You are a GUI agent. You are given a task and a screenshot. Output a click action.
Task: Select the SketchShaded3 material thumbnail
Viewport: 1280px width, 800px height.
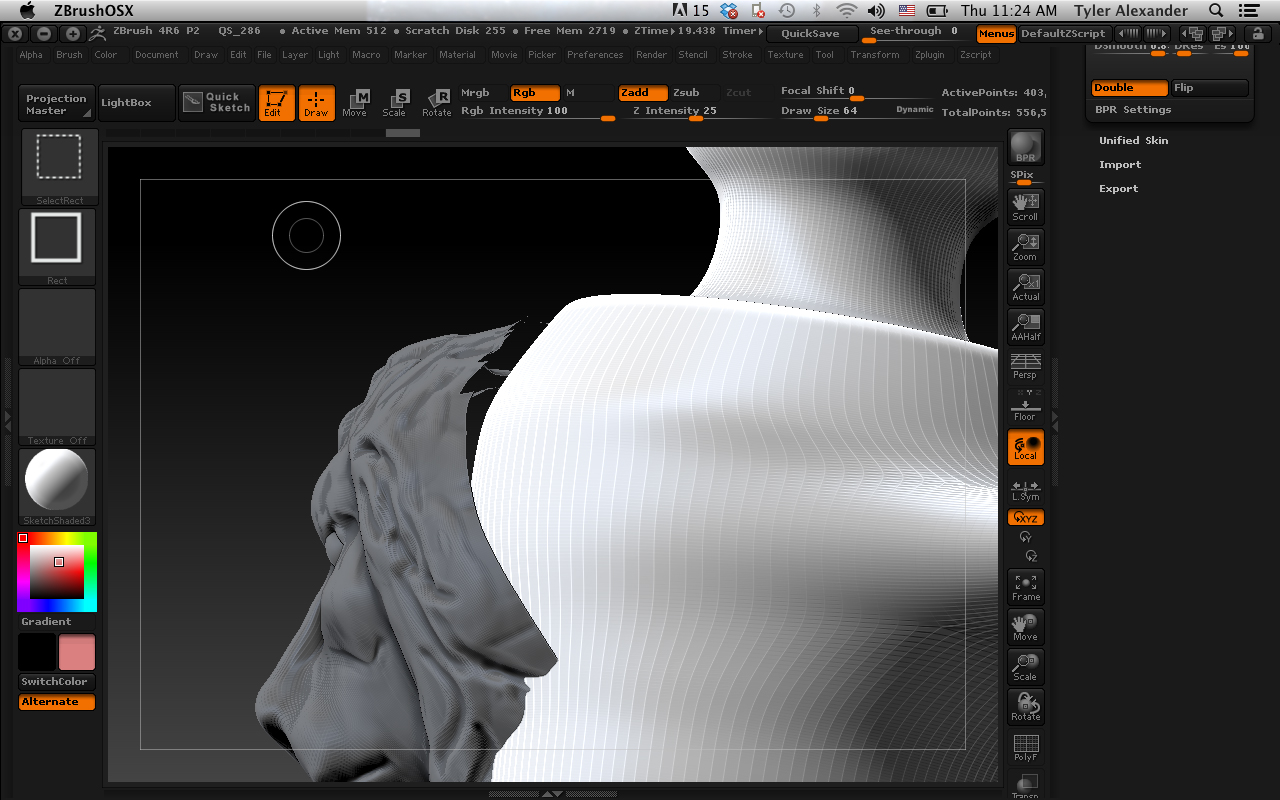[x=56, y=480]
